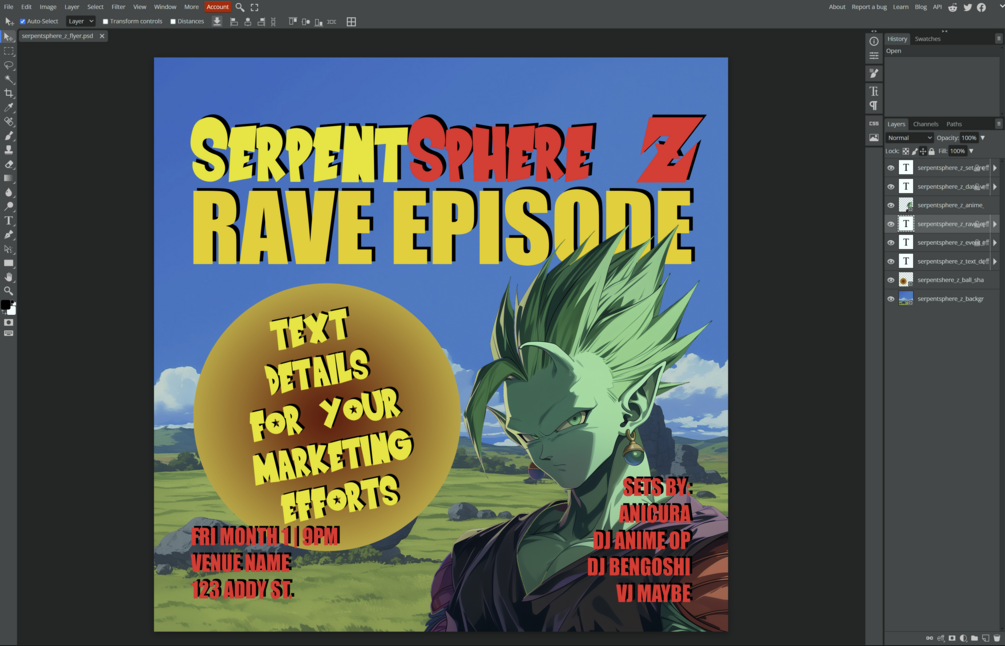This screenshot has height=646, width=1005.
Task: Select the Eraser tool
Action: [8, 164]
